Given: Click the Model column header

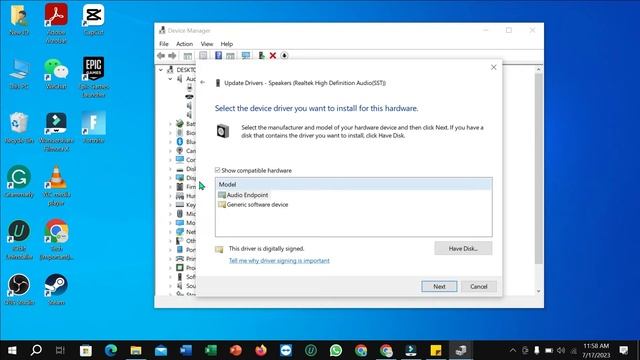Looking at the screenshot, I should pyautogui.click(x=353, y=184).
